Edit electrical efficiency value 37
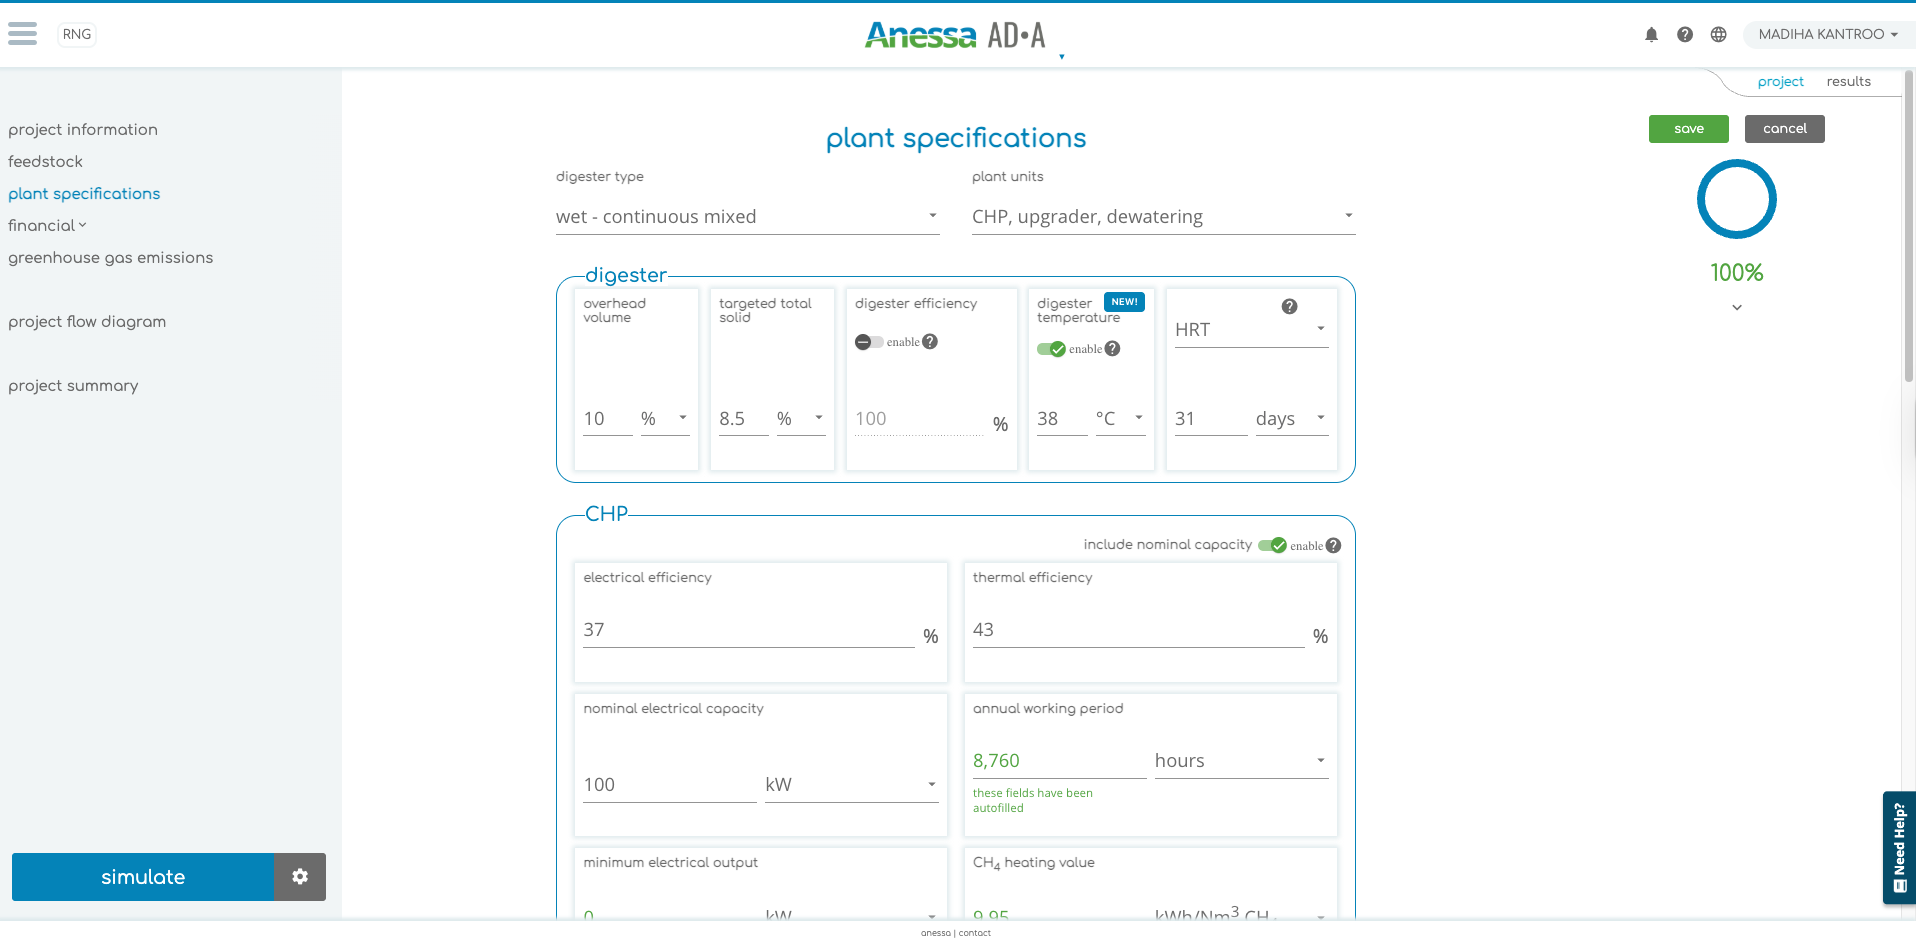The height and width of the screenshot is (947, 1916). click(749, 631)
